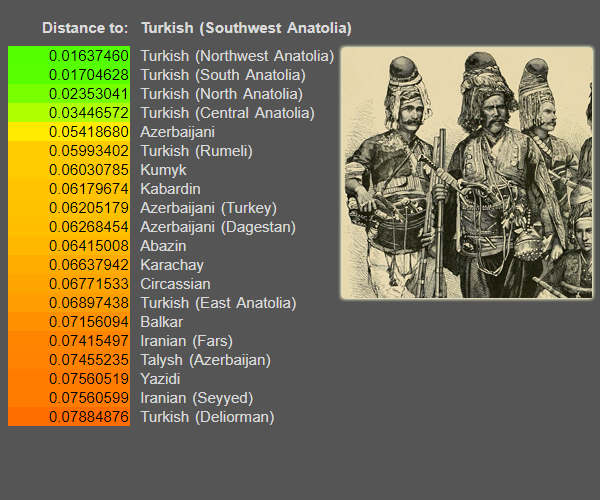Choose the Turkish (Central Anatolia) row

click(227, 113)
